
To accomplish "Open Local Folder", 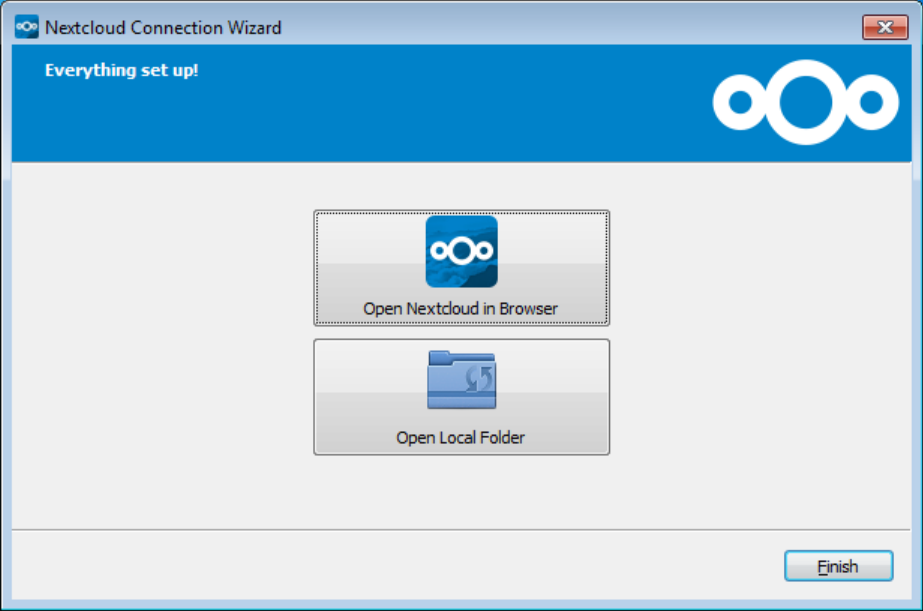I will [461, 397].
